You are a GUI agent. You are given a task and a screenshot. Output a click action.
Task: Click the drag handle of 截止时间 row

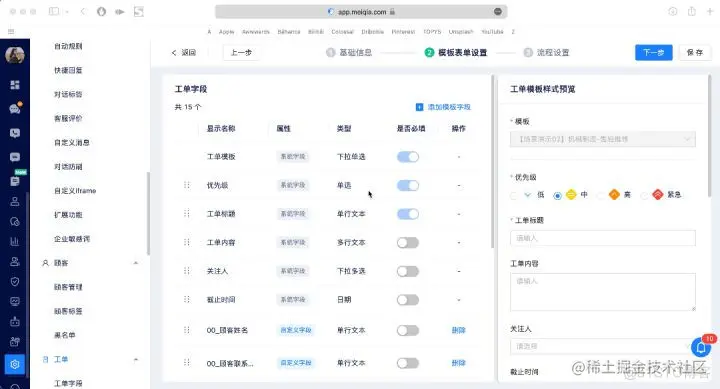(186, 299)
